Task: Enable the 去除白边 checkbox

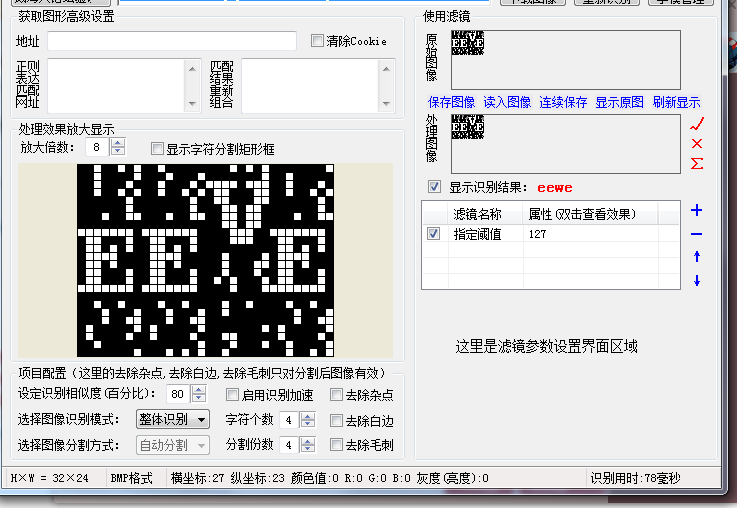Action: (336, 420)
